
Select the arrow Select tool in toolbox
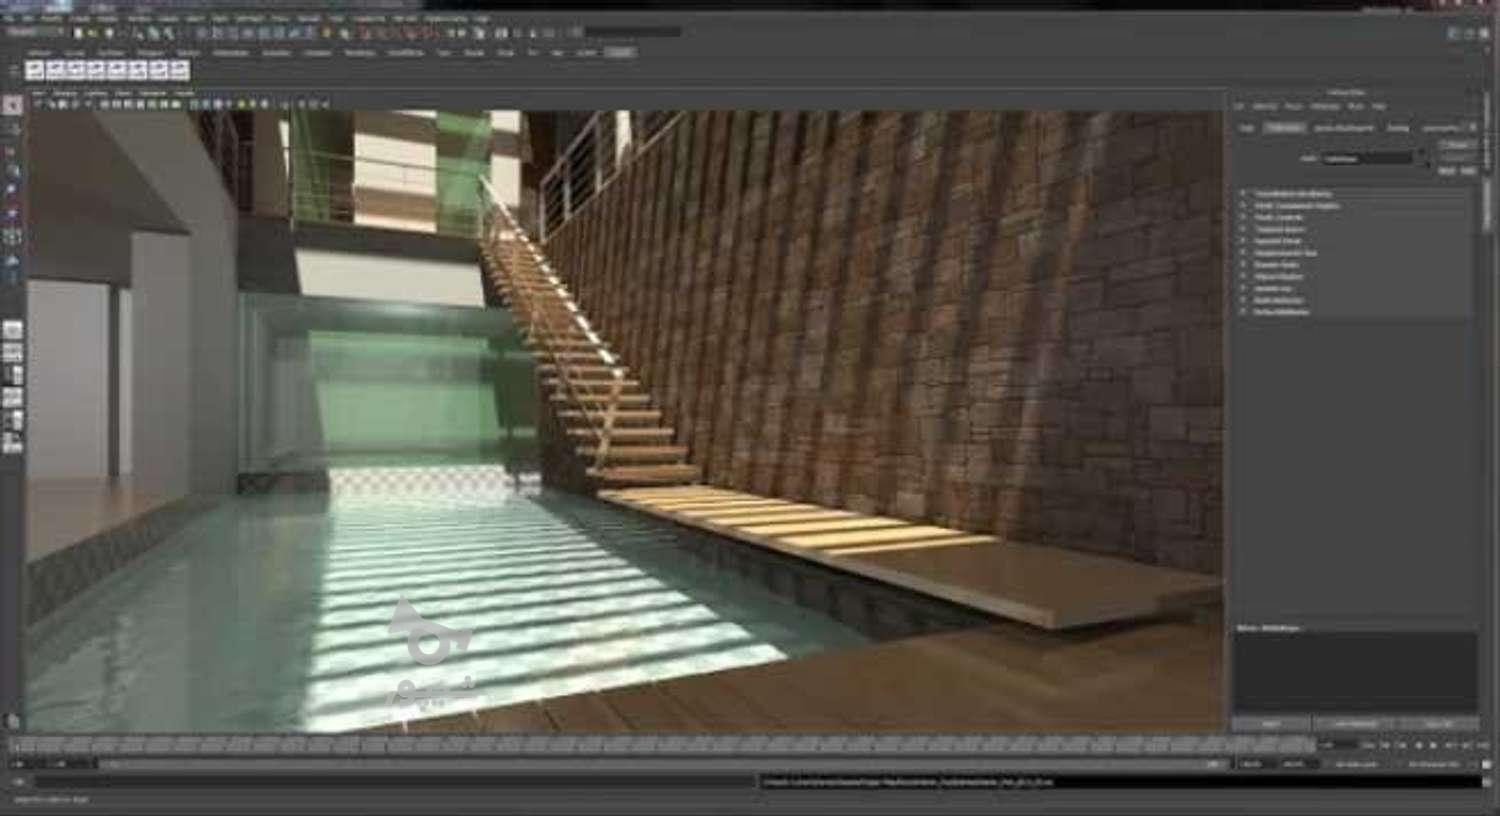coord(12,105)
